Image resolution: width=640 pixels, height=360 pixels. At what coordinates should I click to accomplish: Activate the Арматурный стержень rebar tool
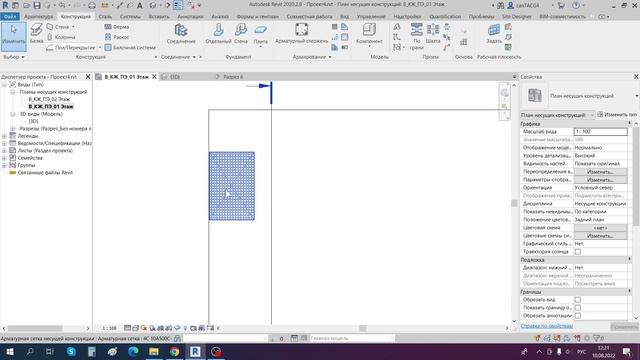click(301, 33)
